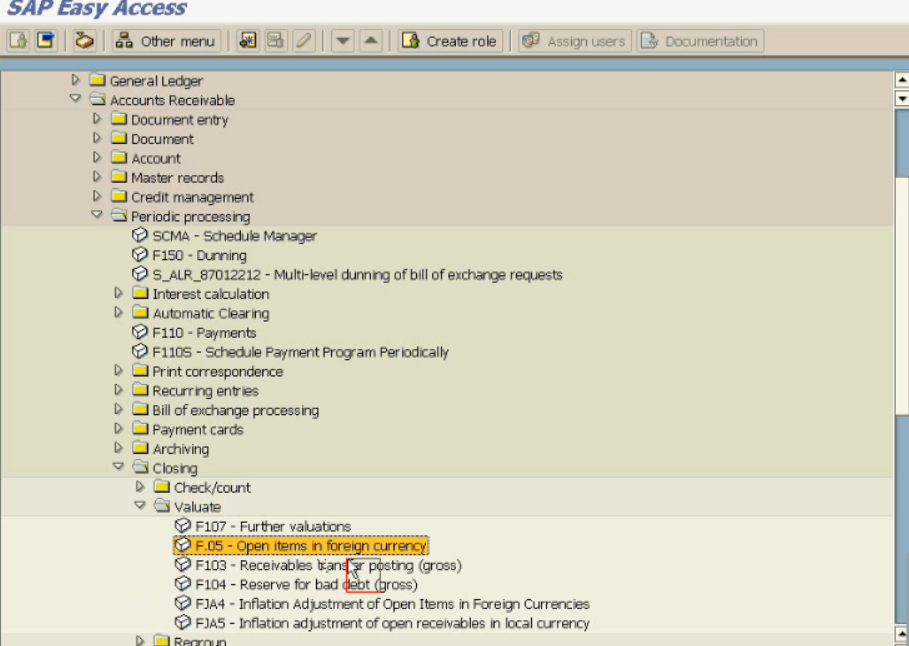Select 'F103 - Receivables transfer posting (gross)'
Screen dimensions: 909x646
tap(328, 565)
